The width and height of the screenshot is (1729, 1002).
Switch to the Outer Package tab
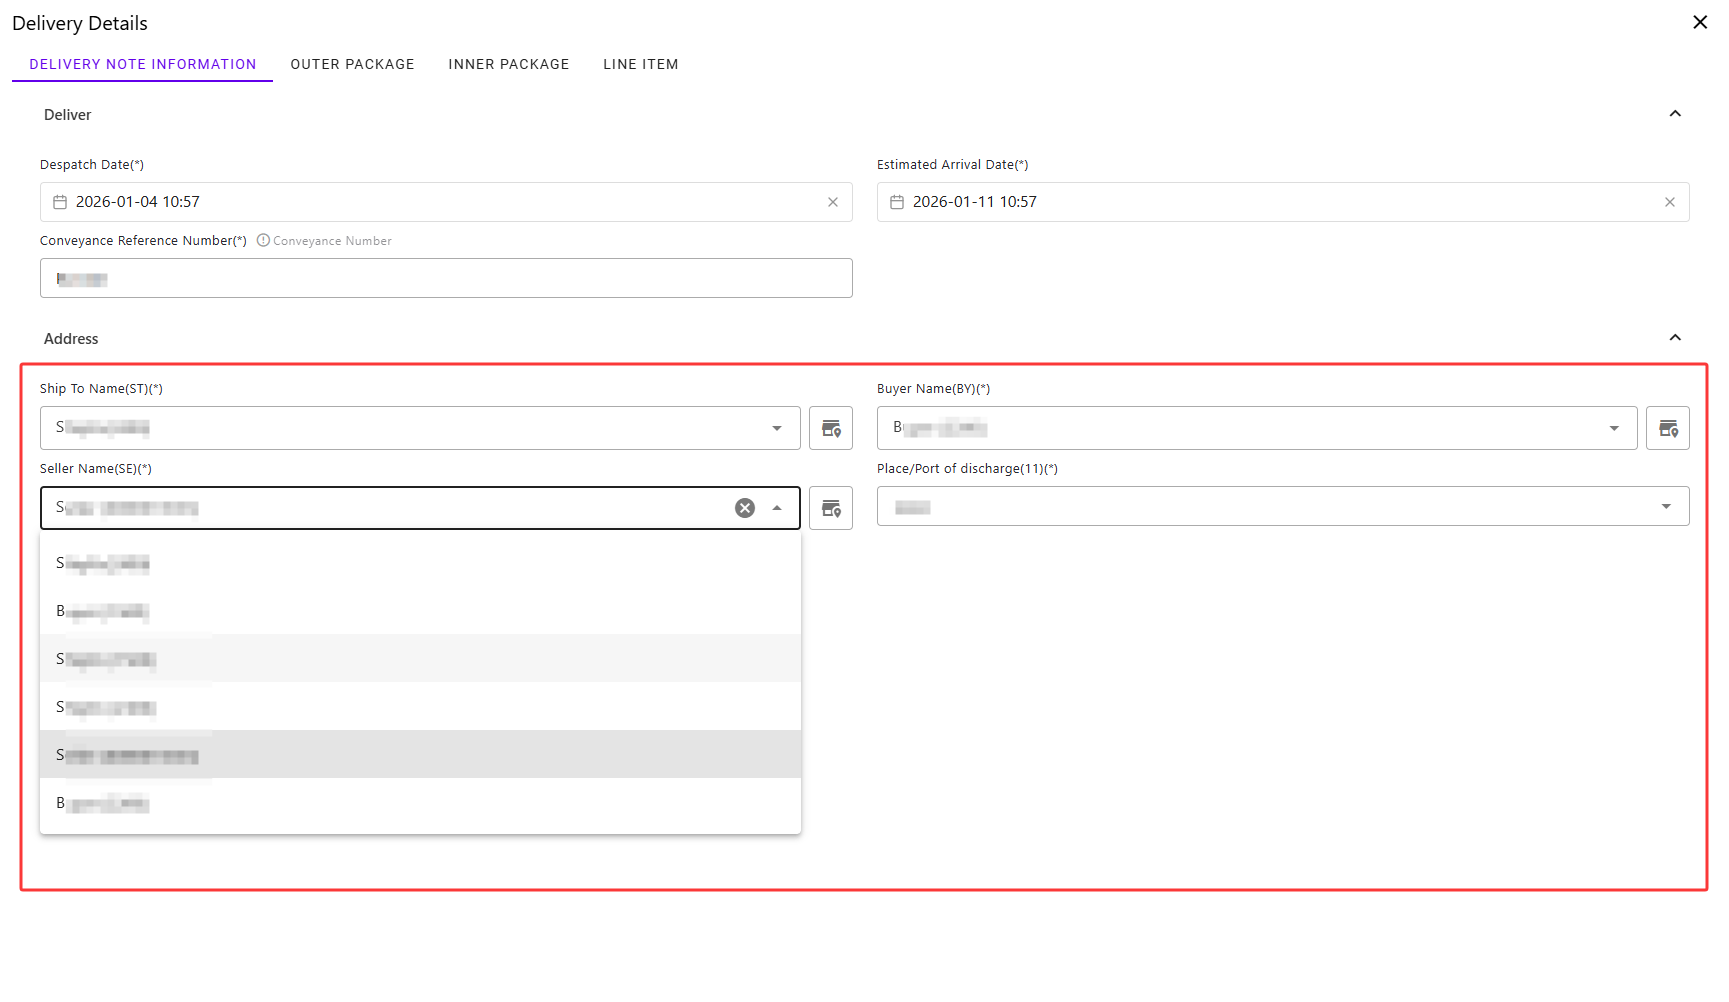[x=352, y=64]
